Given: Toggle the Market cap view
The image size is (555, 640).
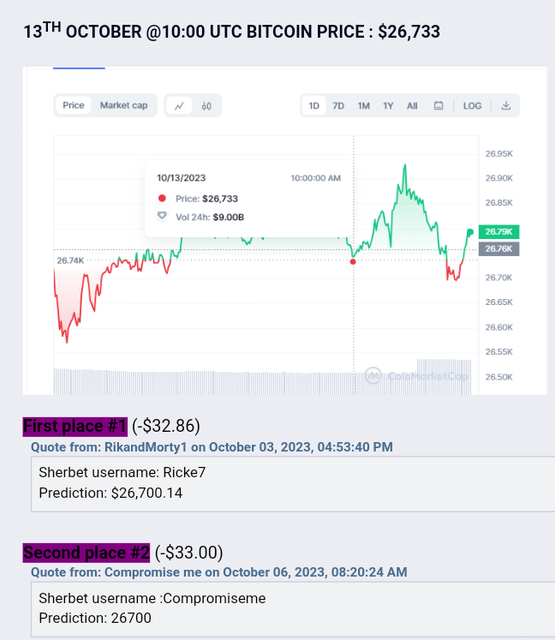Looking at the screenshot, I should click(x=124, y=105).
